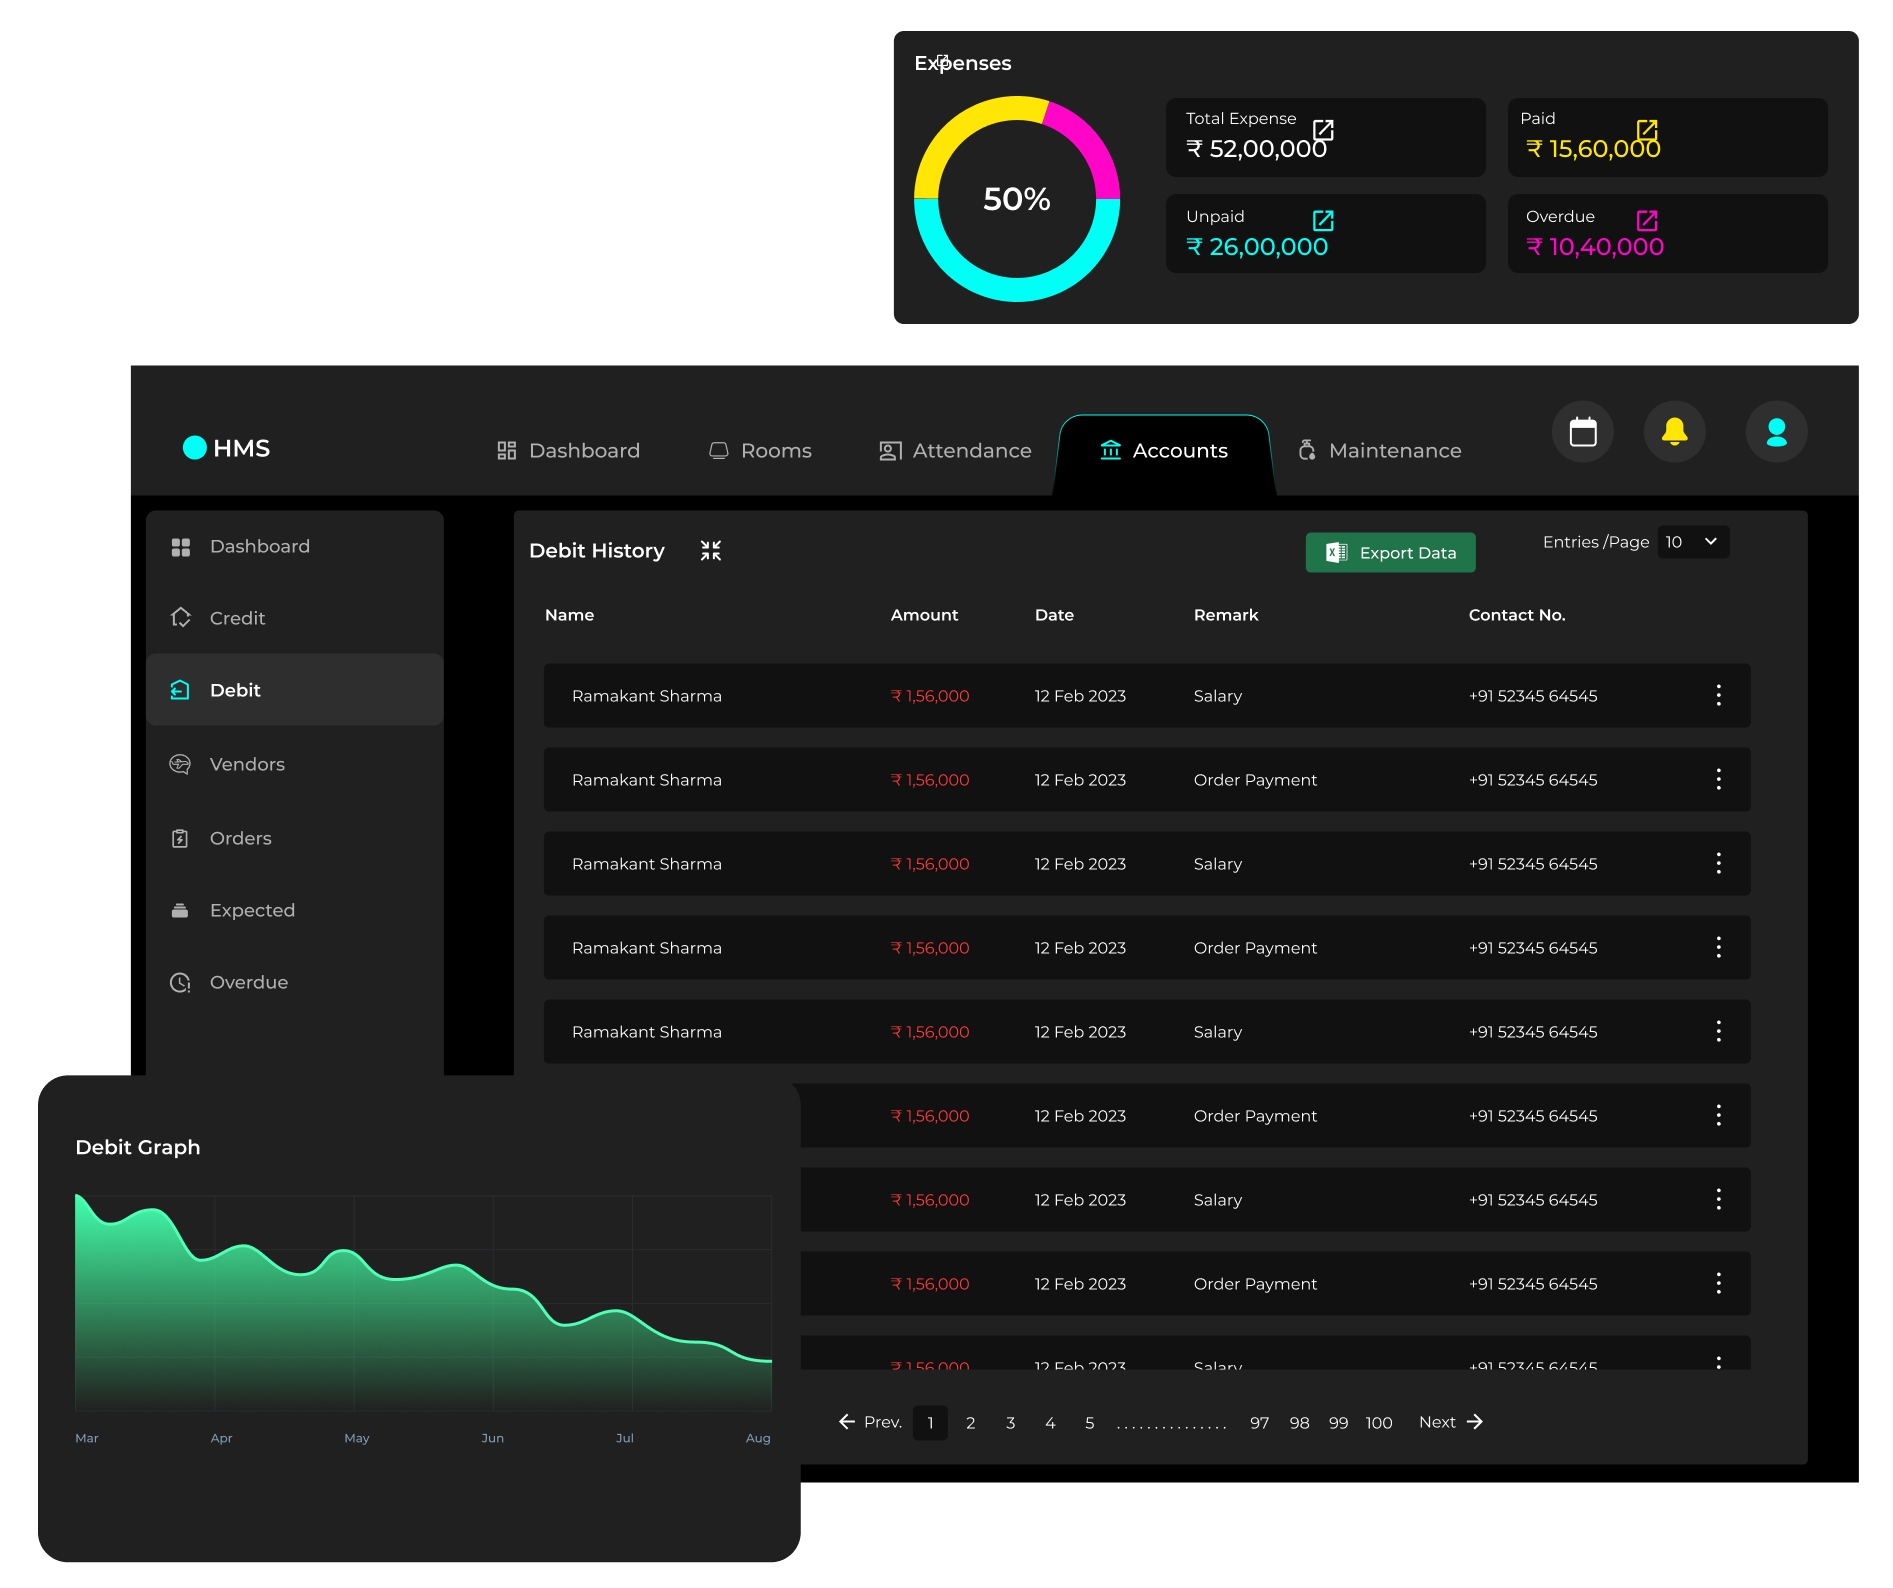This screenshot has height=1588, width=1893.
Task: Click the Debit Graph title
Action: 138,1147
